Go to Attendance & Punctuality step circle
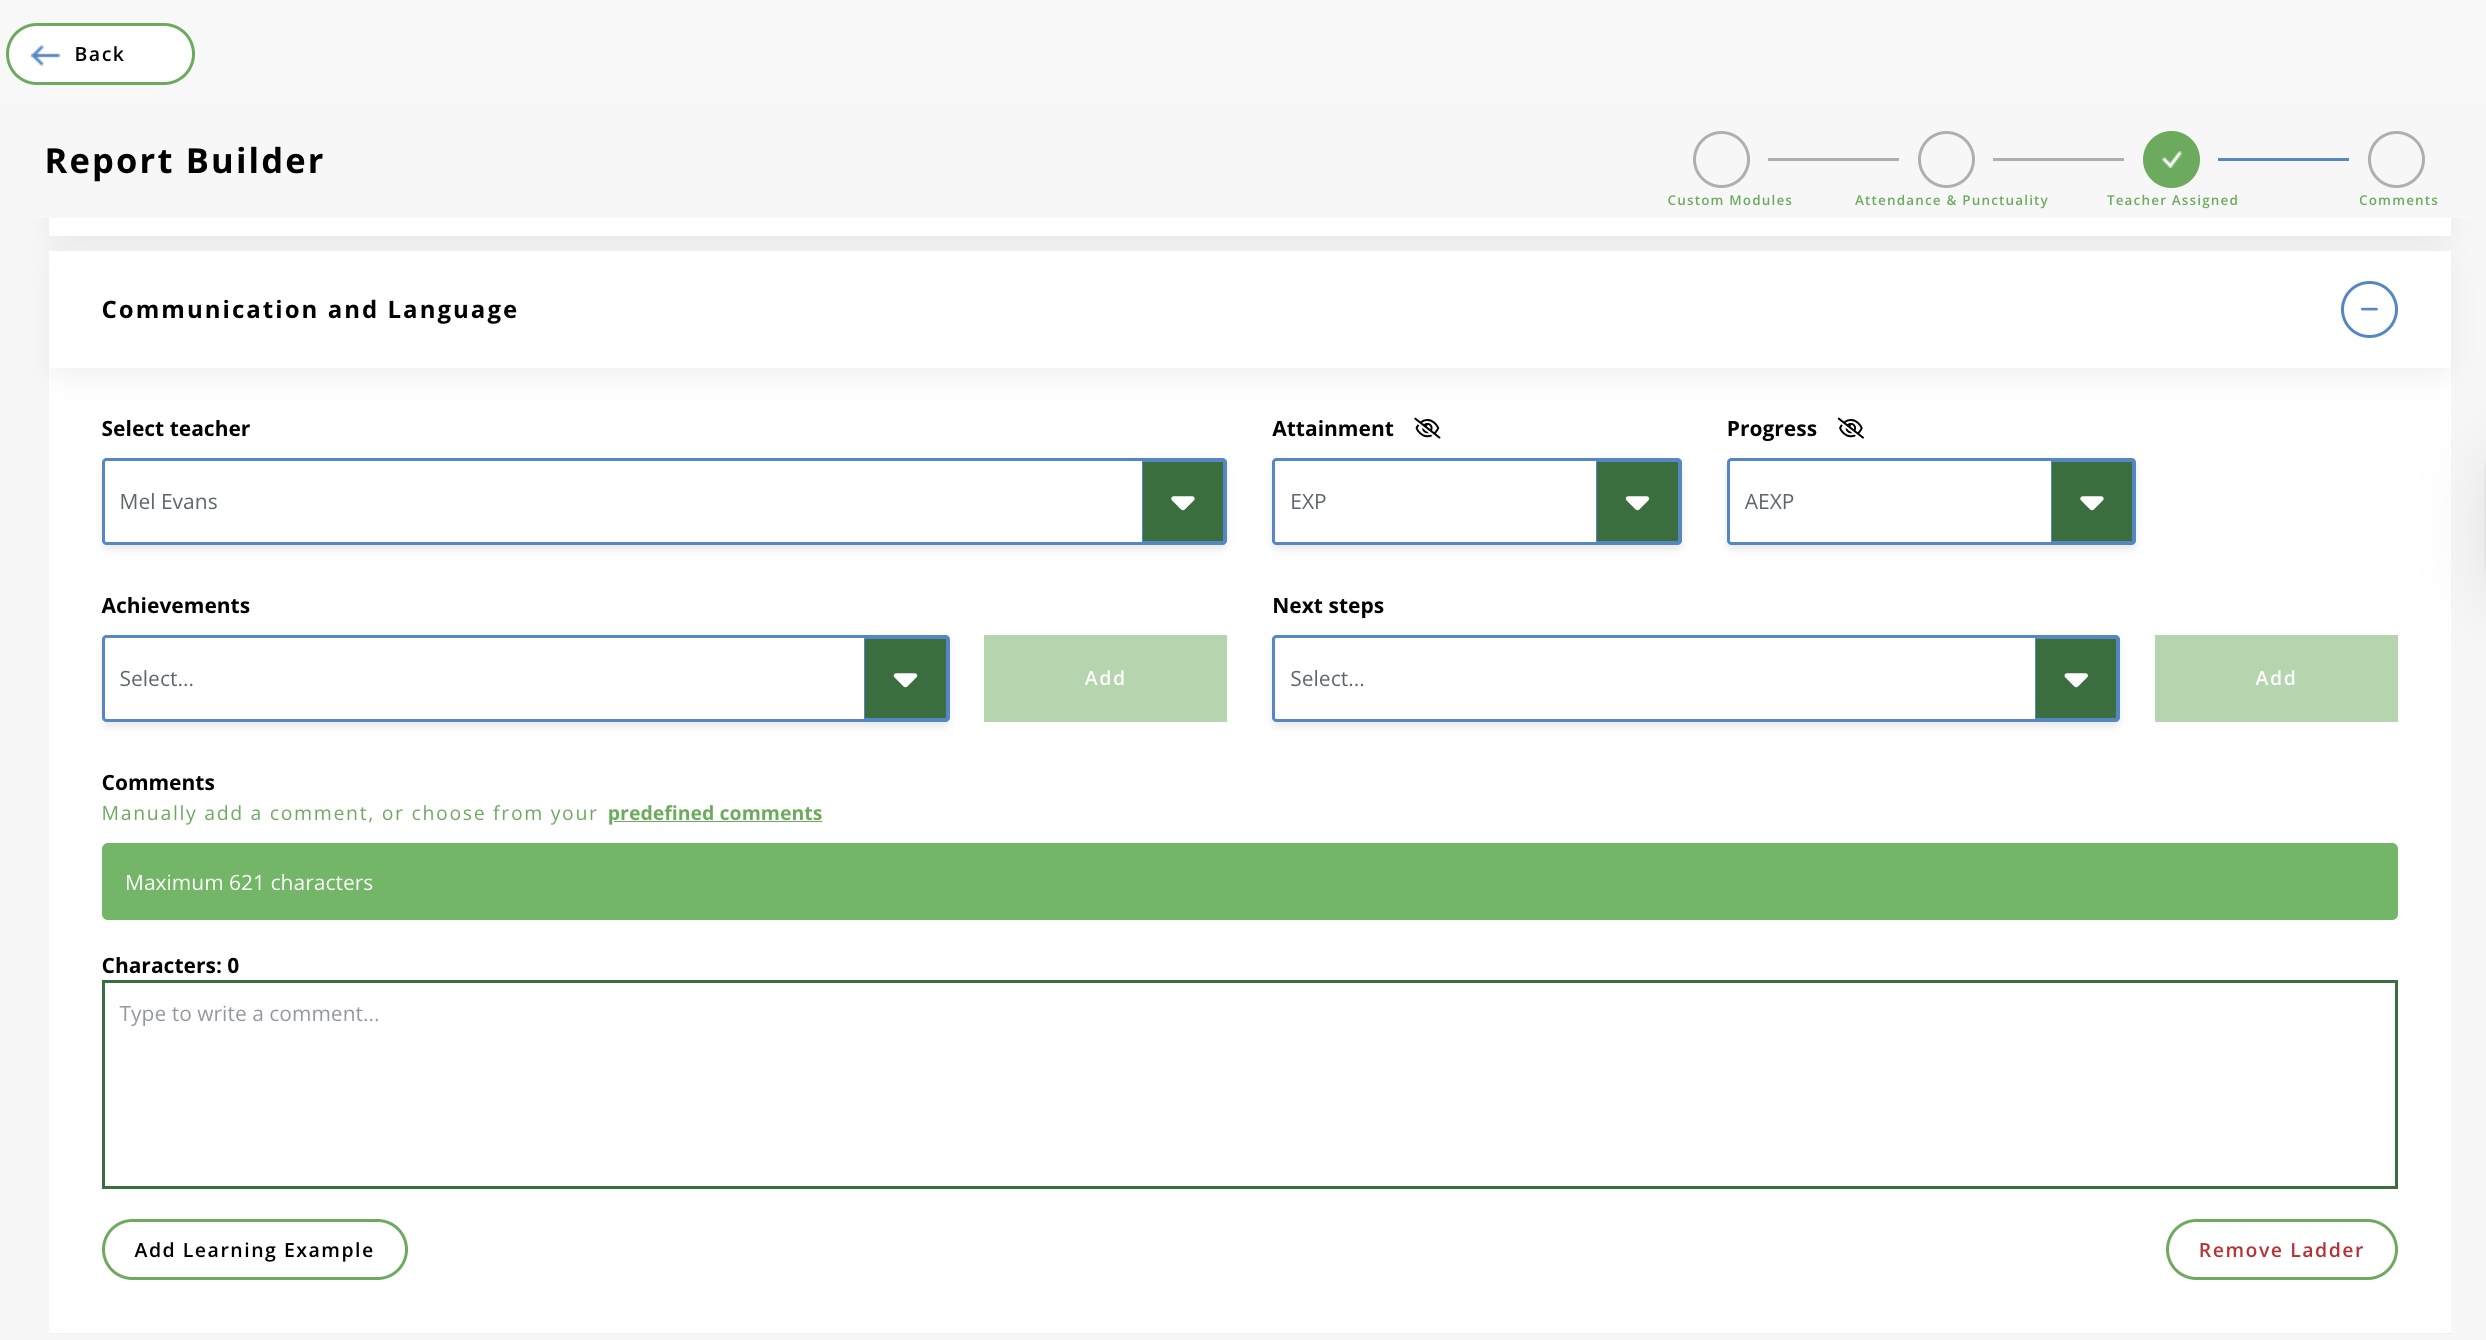 1945,160
